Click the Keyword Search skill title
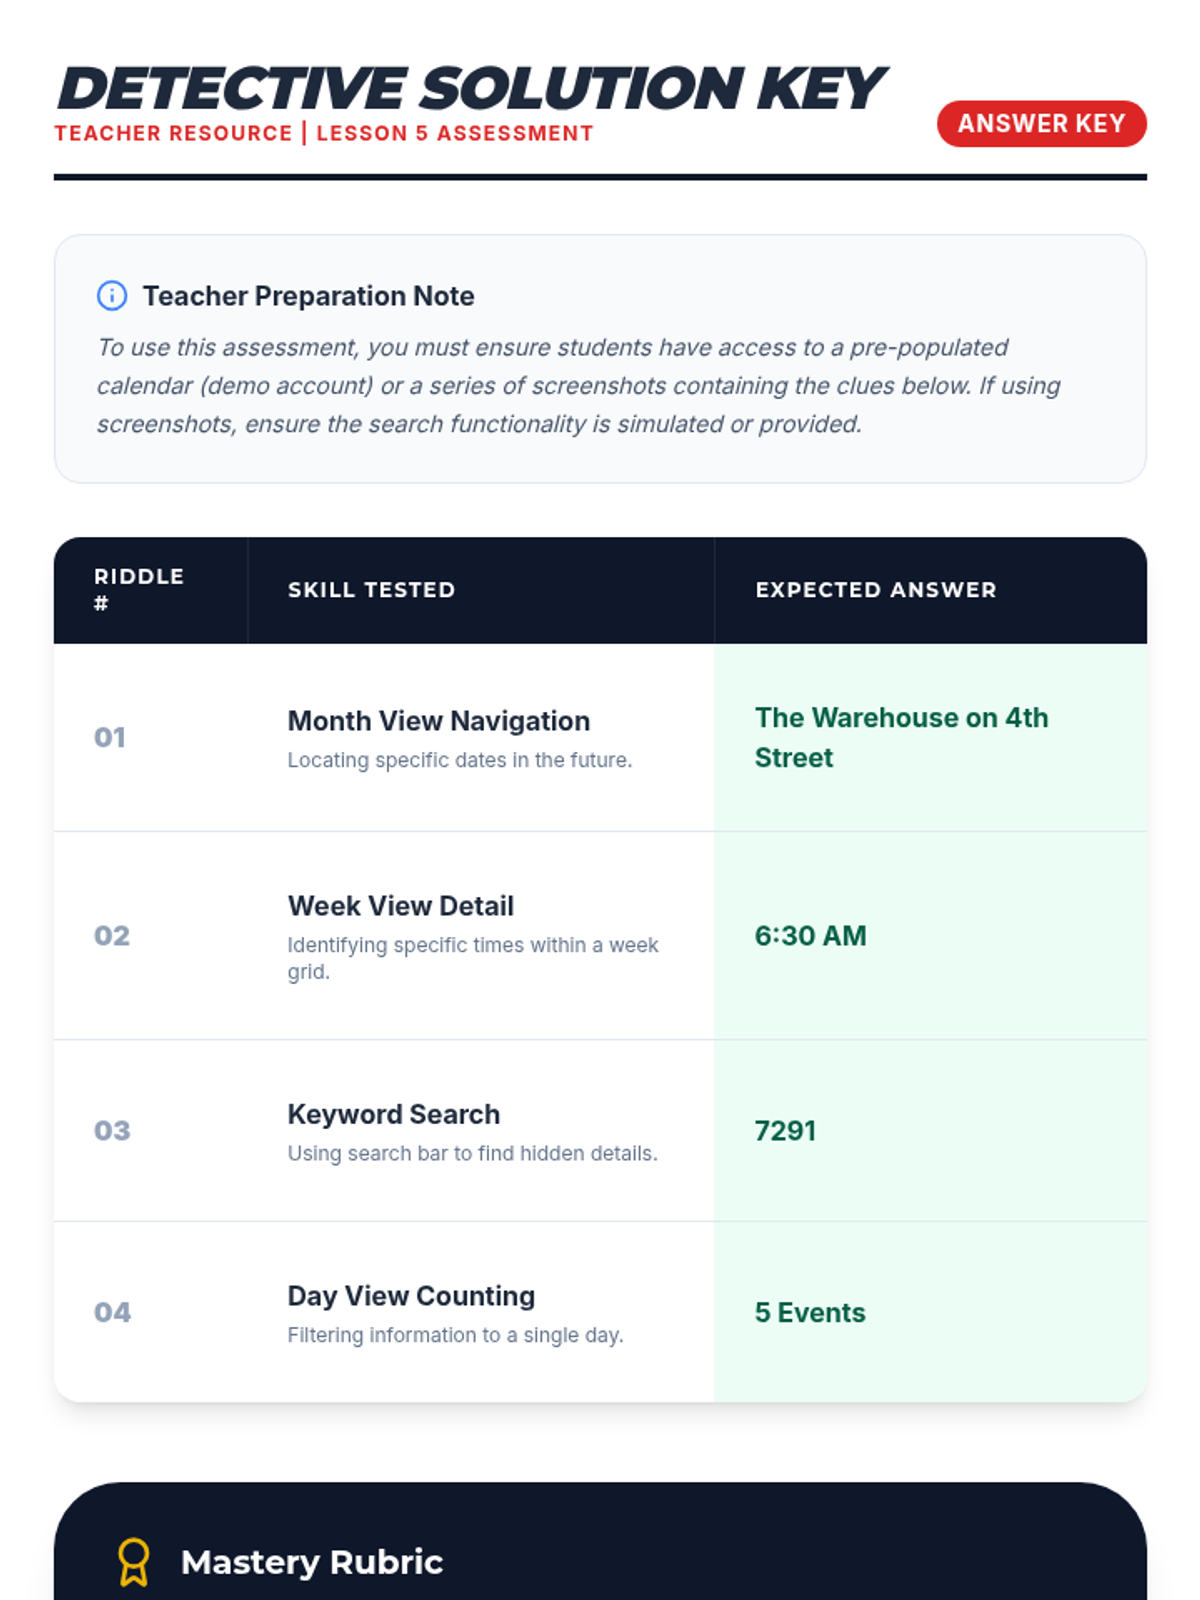This screenshot has height=1600, width=1200. click(393, 1114)
